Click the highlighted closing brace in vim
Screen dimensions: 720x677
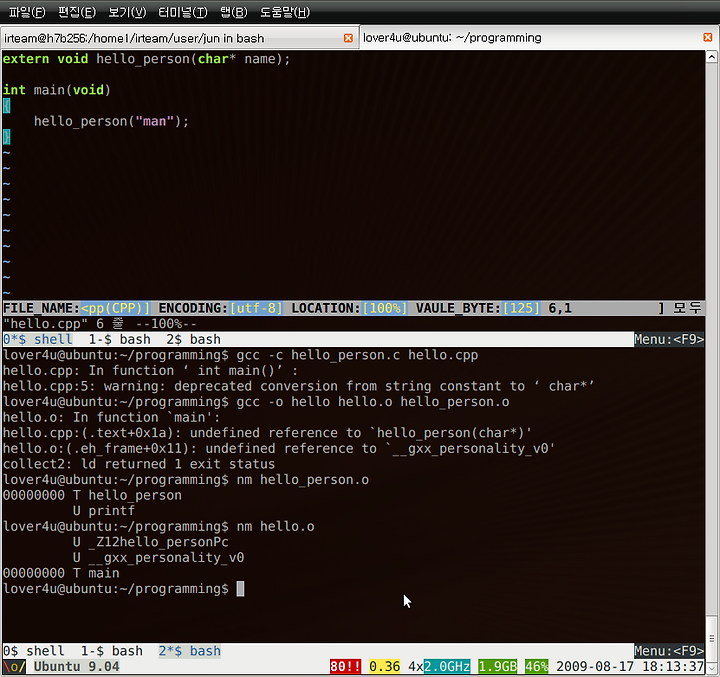tap(6, 137)
